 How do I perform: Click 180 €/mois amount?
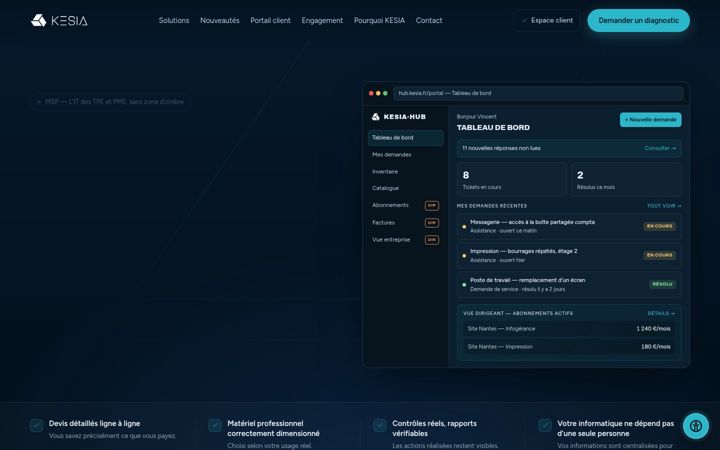655,347
